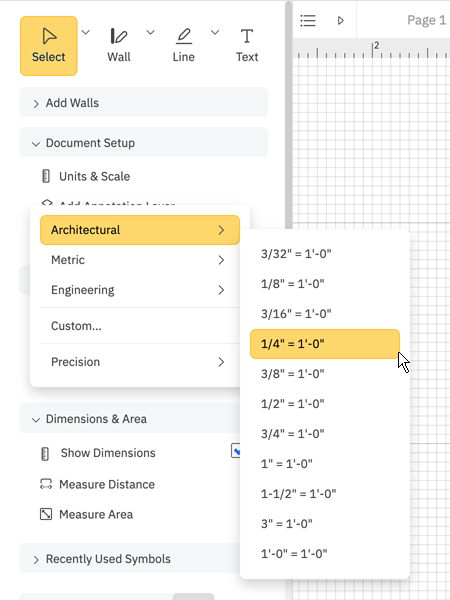
Task: Open the Metric scale submenu
Action: click(140, 260)
